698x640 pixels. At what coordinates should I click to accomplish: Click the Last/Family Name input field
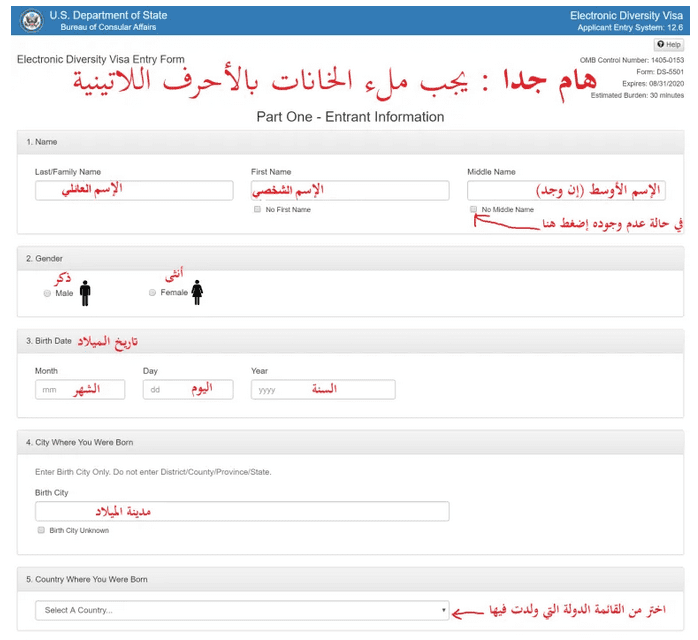click(x=133, y=190)
